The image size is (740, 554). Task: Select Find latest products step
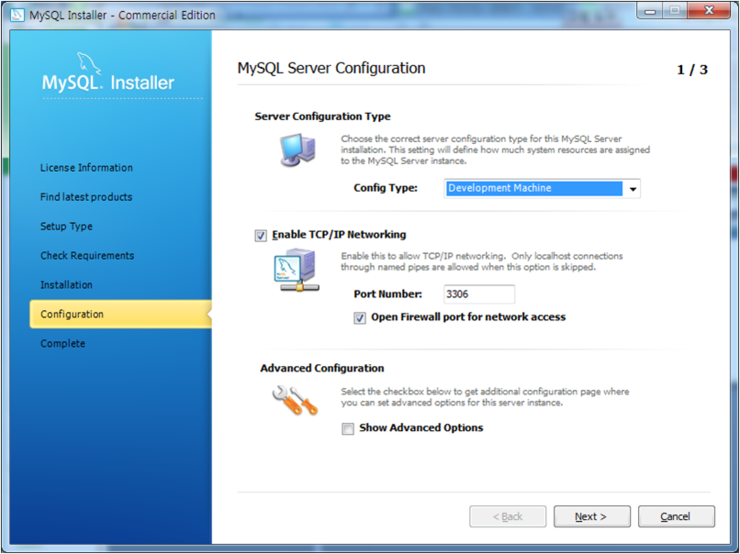(x=86, y=197)
